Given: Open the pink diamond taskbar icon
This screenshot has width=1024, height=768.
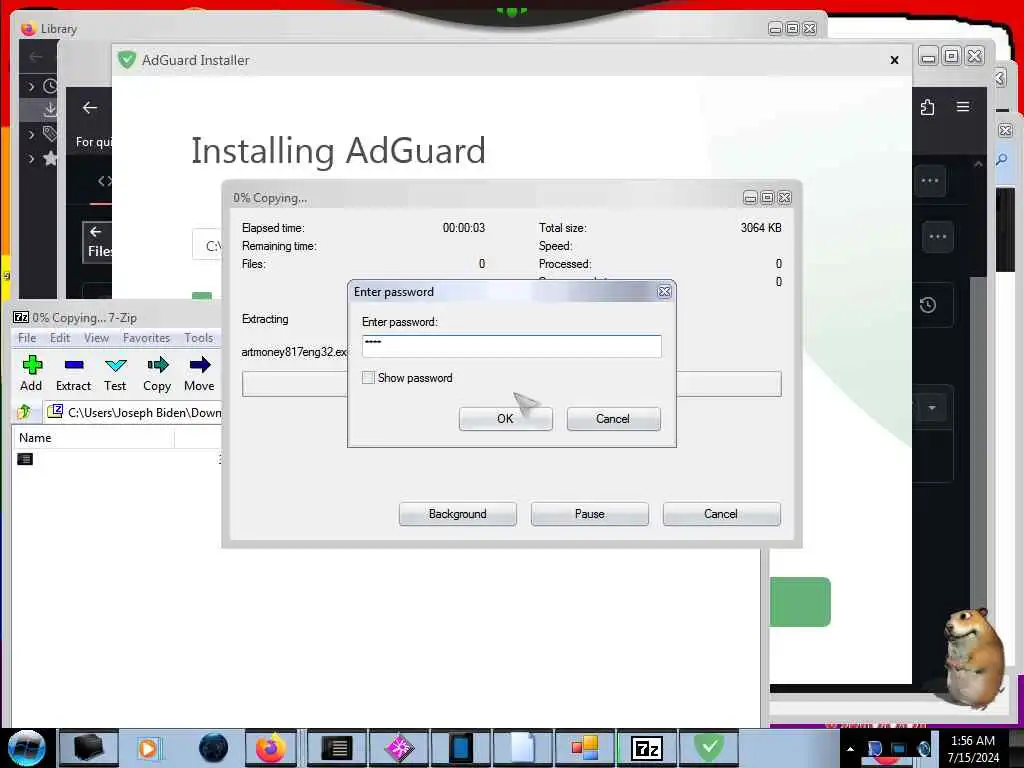Looking at the screenshot, I should click(x=399, y=748).
